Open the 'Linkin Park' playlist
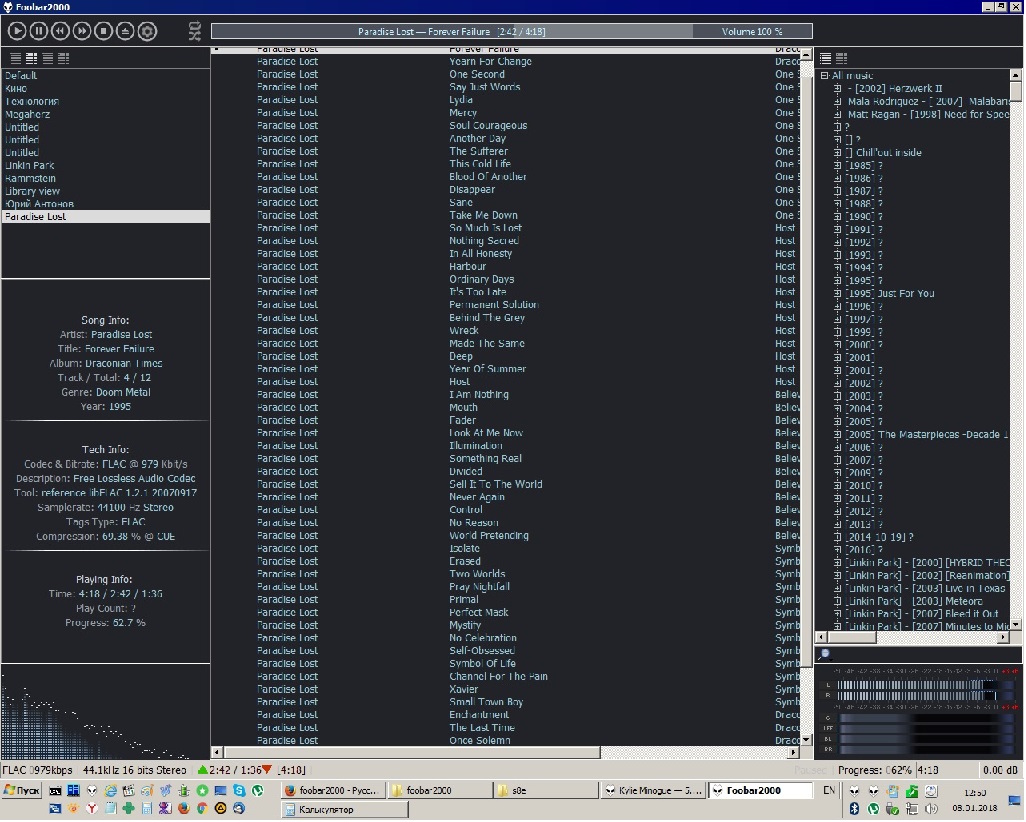This screenshot has height=822, width=1026. pos(30,165)
